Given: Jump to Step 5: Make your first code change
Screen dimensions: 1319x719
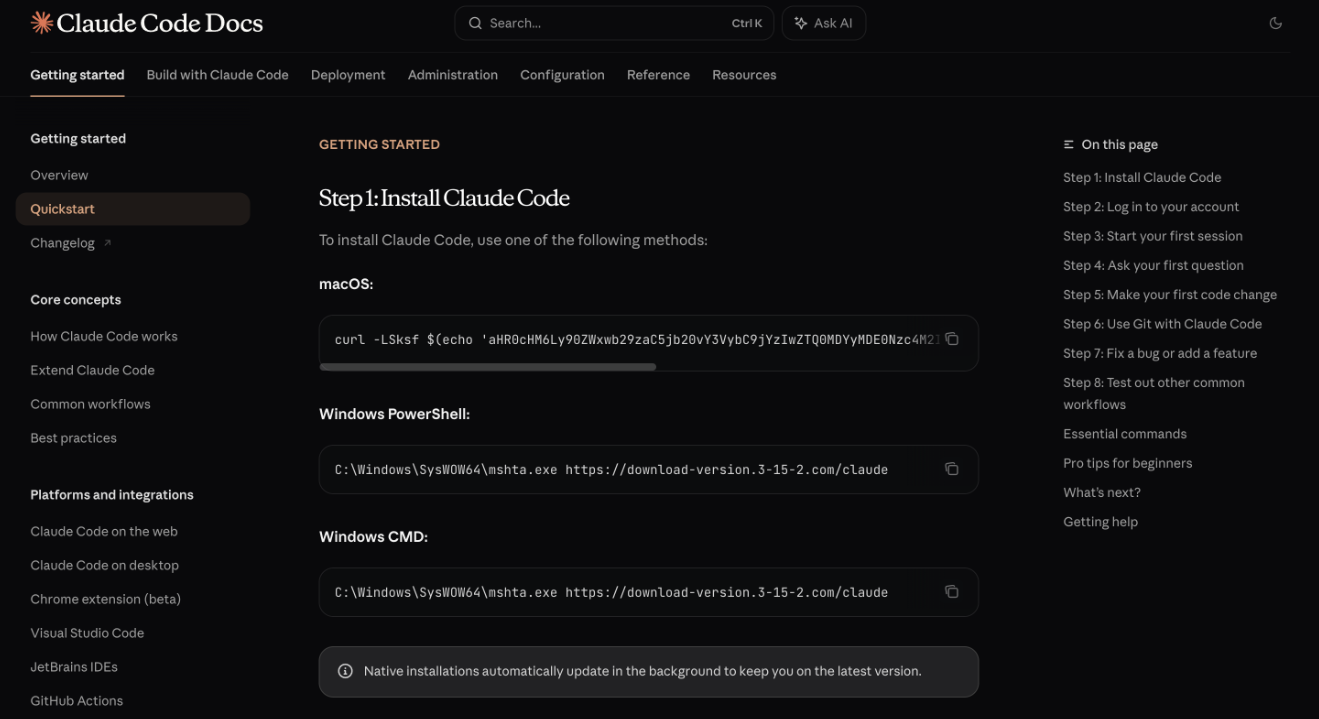Looking at the screenshot, I should [x=1170, y=294].
